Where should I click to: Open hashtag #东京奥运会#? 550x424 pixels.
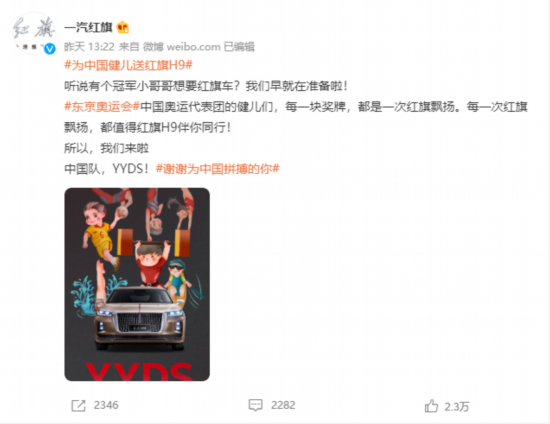click(x=102, y=106)
